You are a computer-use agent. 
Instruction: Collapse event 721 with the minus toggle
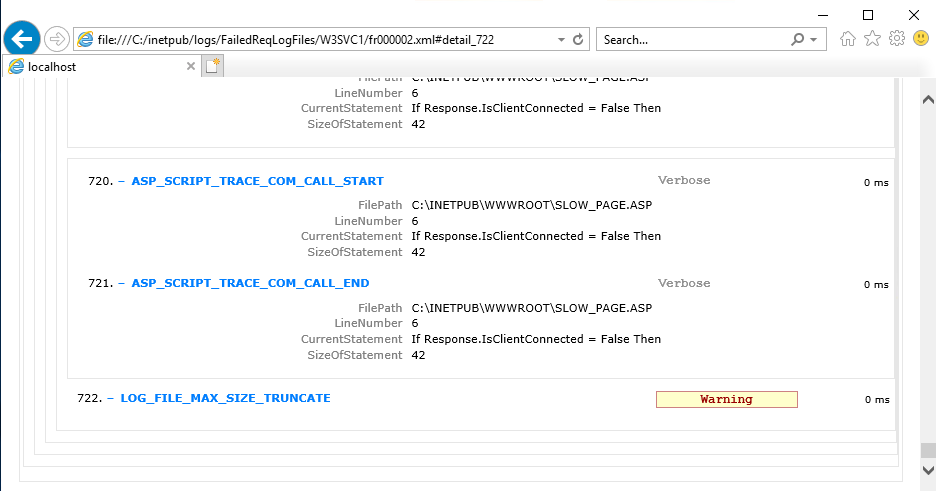coord(122,284)
